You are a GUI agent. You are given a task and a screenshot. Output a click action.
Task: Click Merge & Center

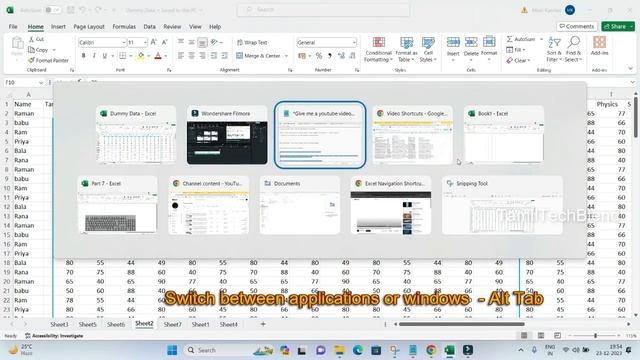(x=259, y=56)
